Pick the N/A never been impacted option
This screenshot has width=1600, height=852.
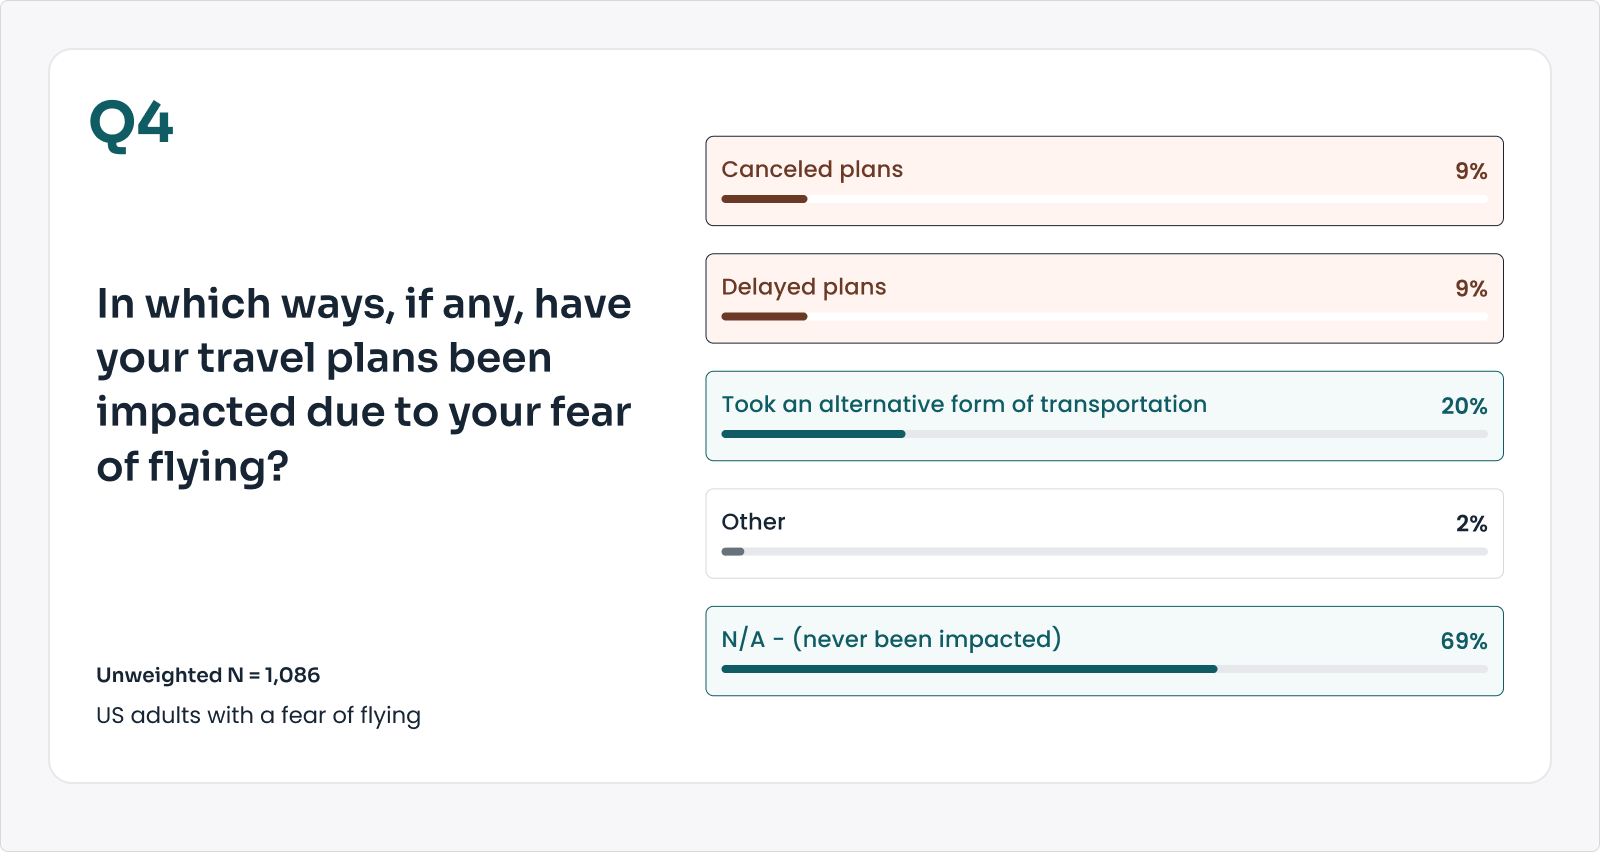(1104, 651)
